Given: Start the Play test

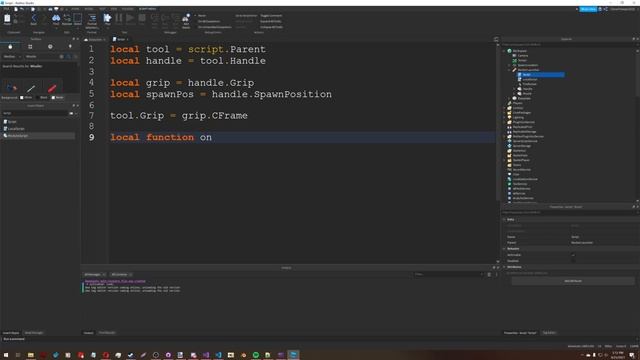Looking at the screenshot, I should pyautogui.click(x=107, y=18).
